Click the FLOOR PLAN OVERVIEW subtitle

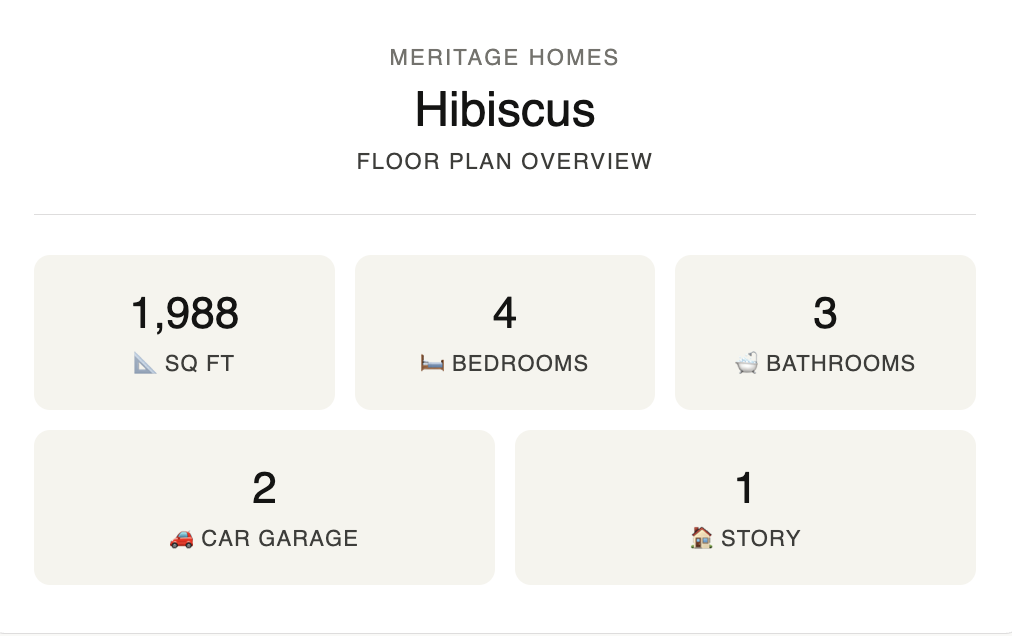pyautogui.click(x=505, y=161)
